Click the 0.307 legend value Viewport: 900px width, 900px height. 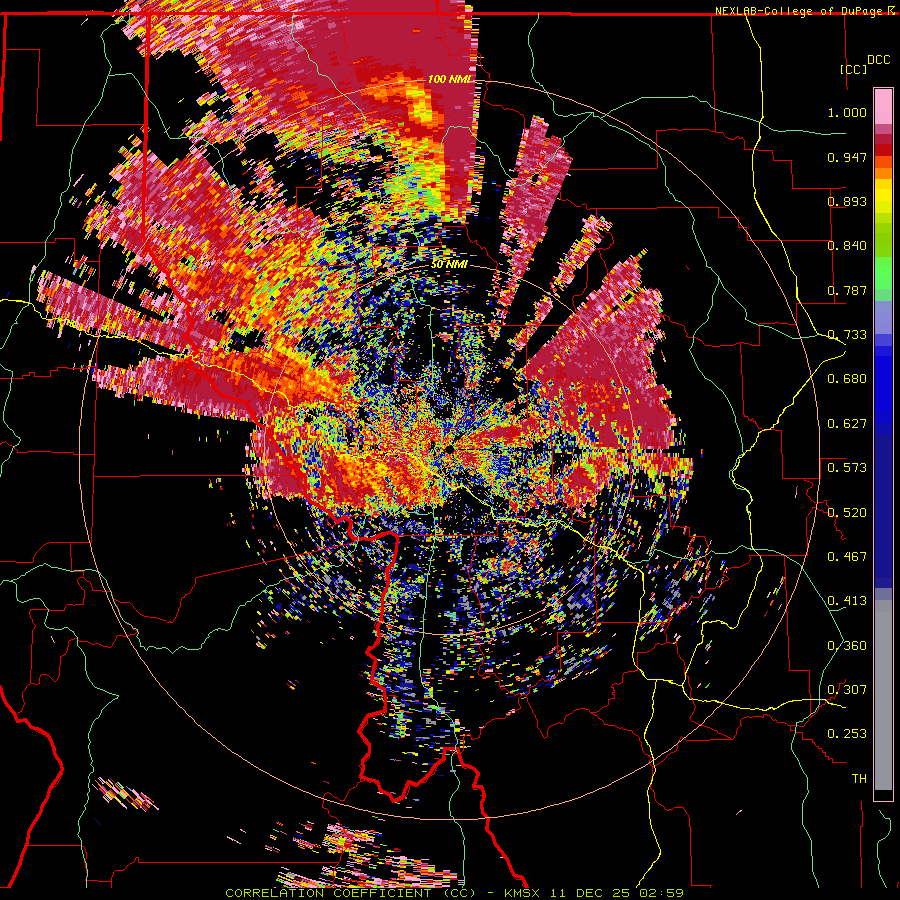[x=847, y=690]
